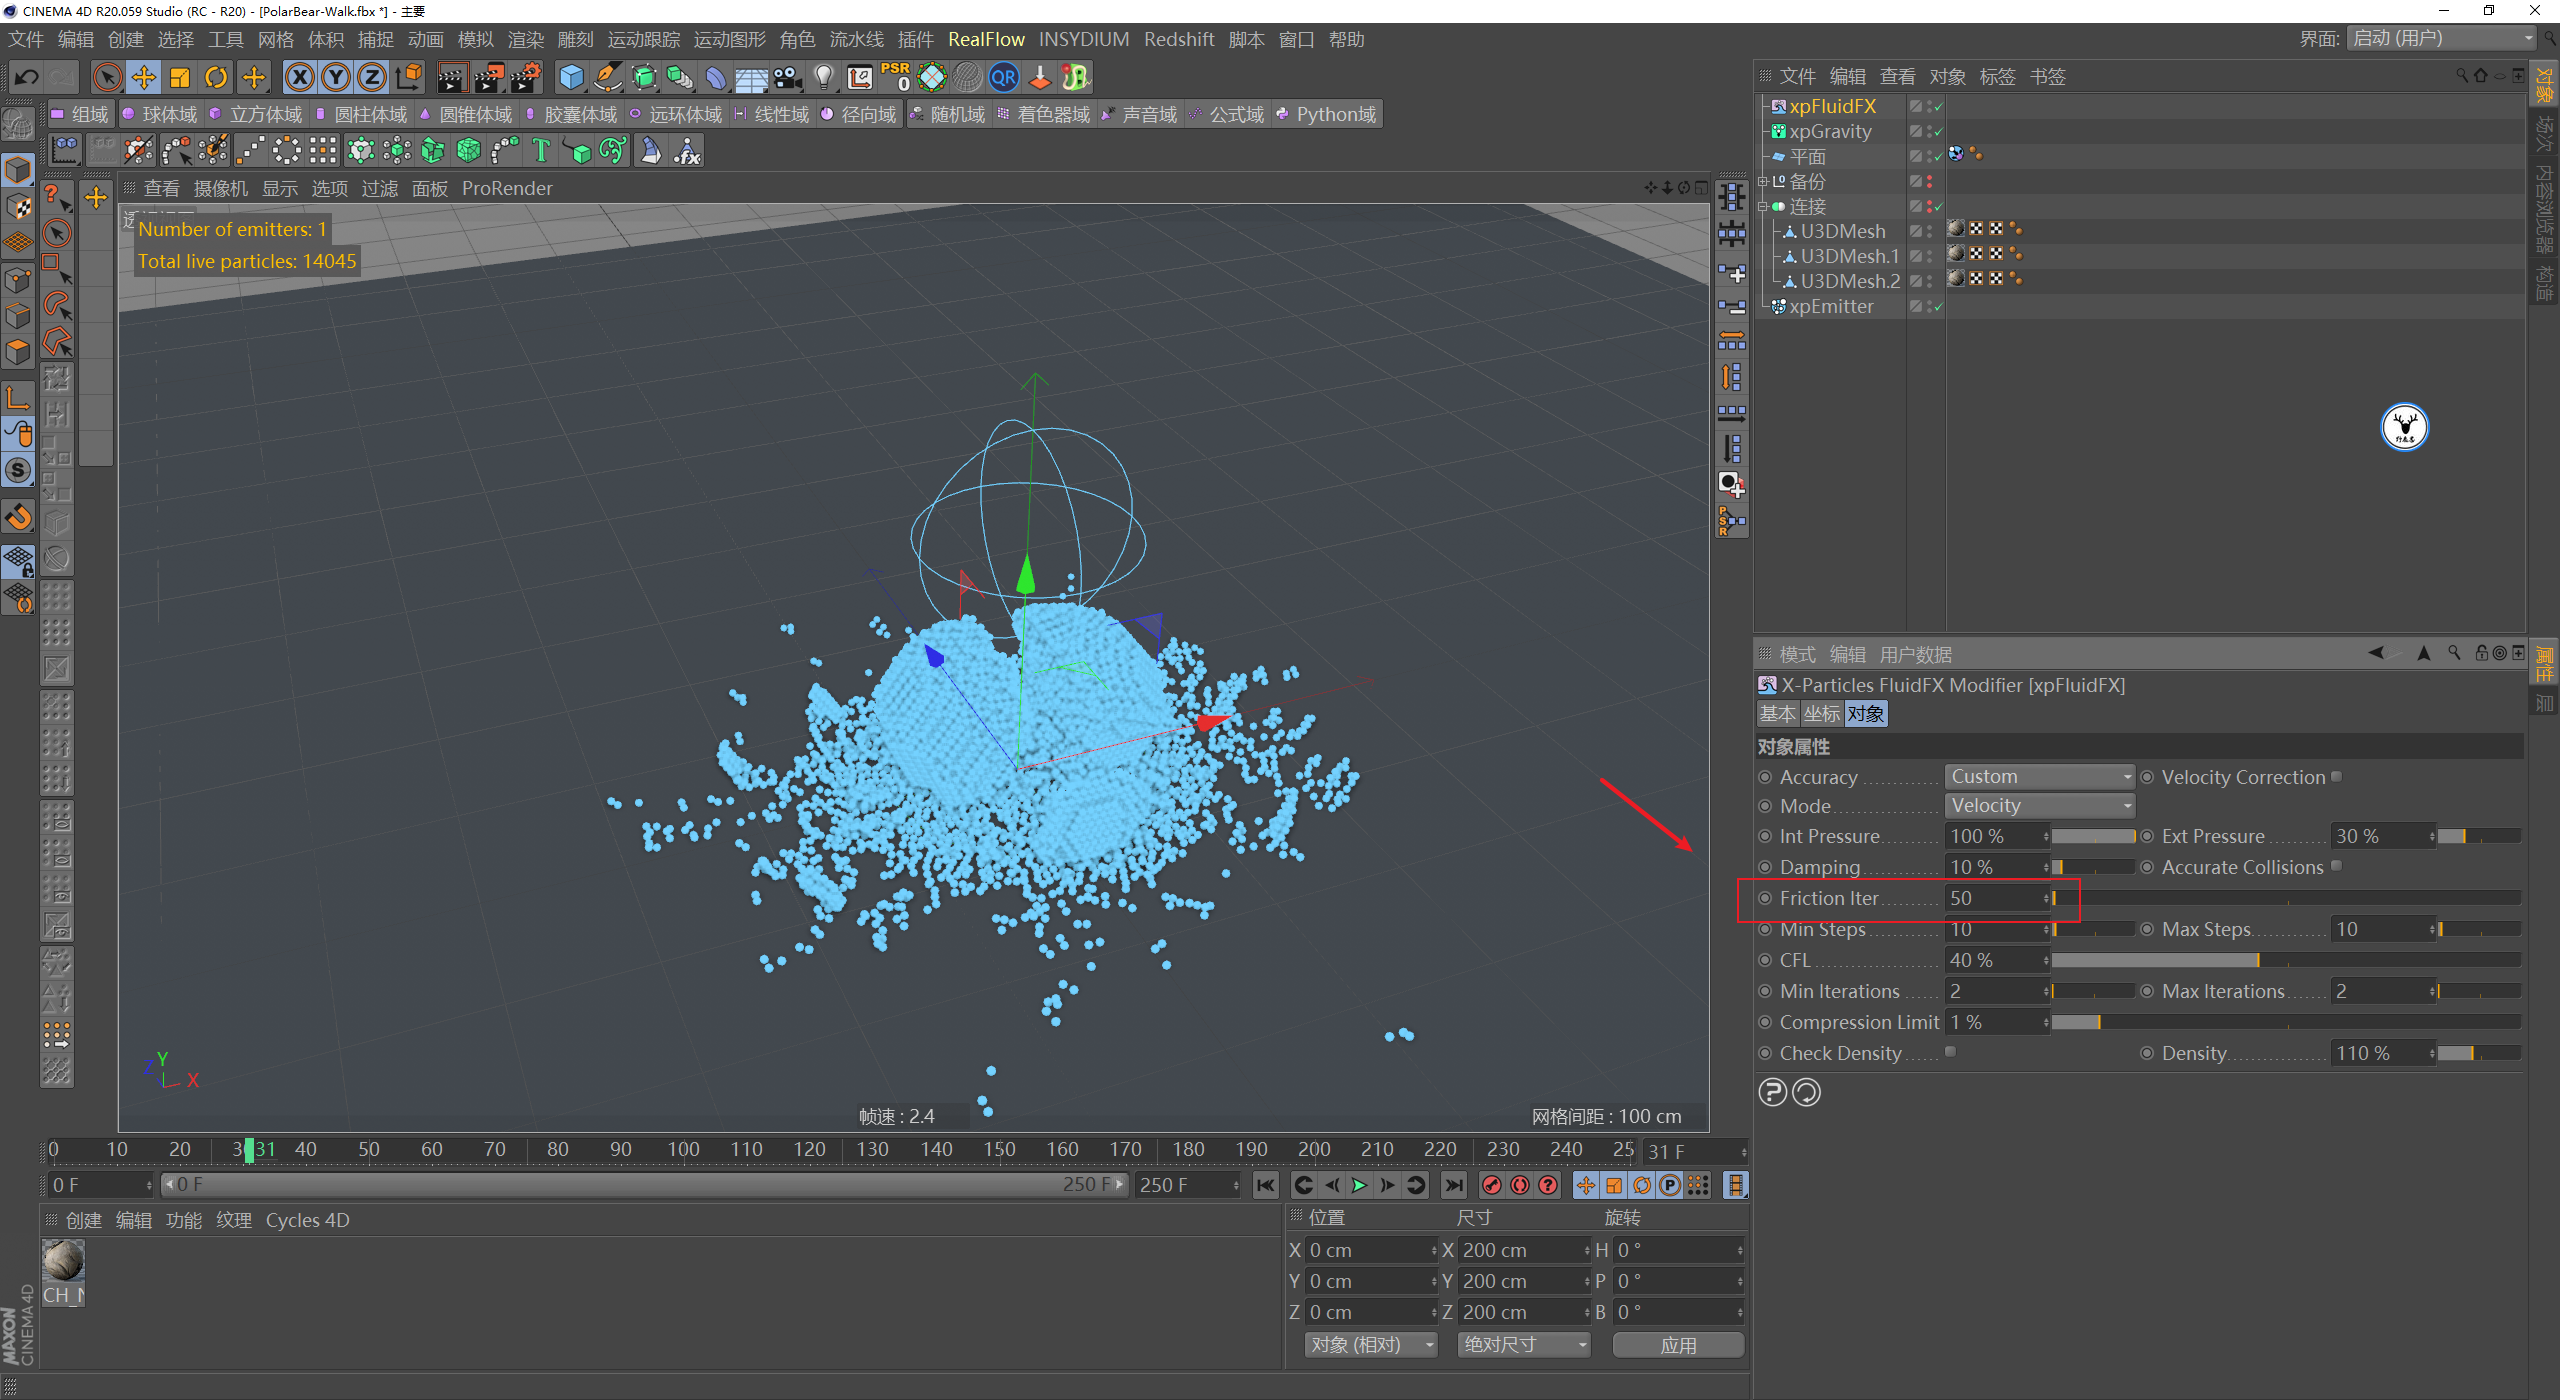Open the 对象 (相对) coordinate dropdown
The width and height of the screenshot is (2560, 1400).
click(x=1371, y=1345)
